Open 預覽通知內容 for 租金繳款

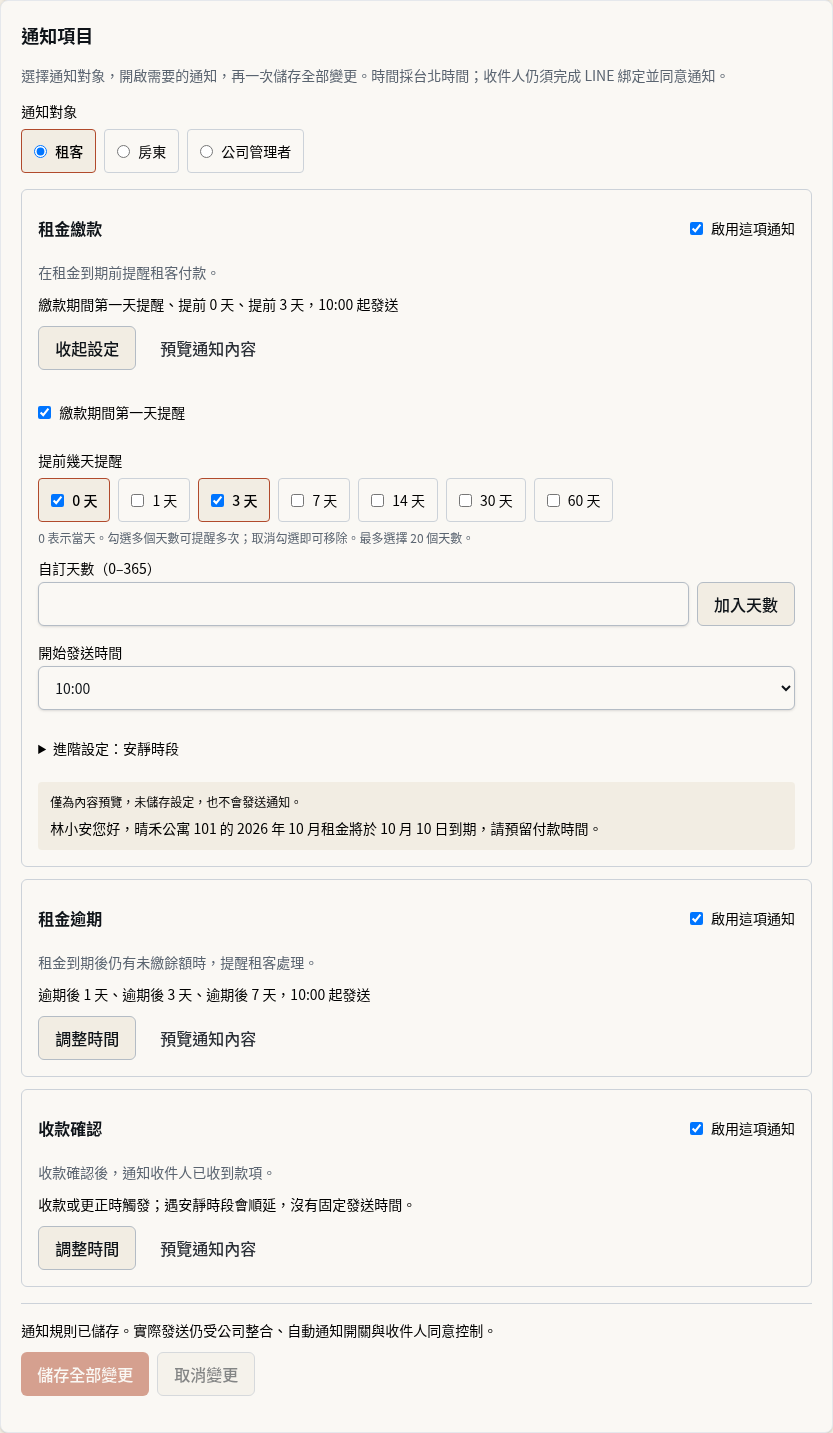pyautogui.click(x=208, y=349)
